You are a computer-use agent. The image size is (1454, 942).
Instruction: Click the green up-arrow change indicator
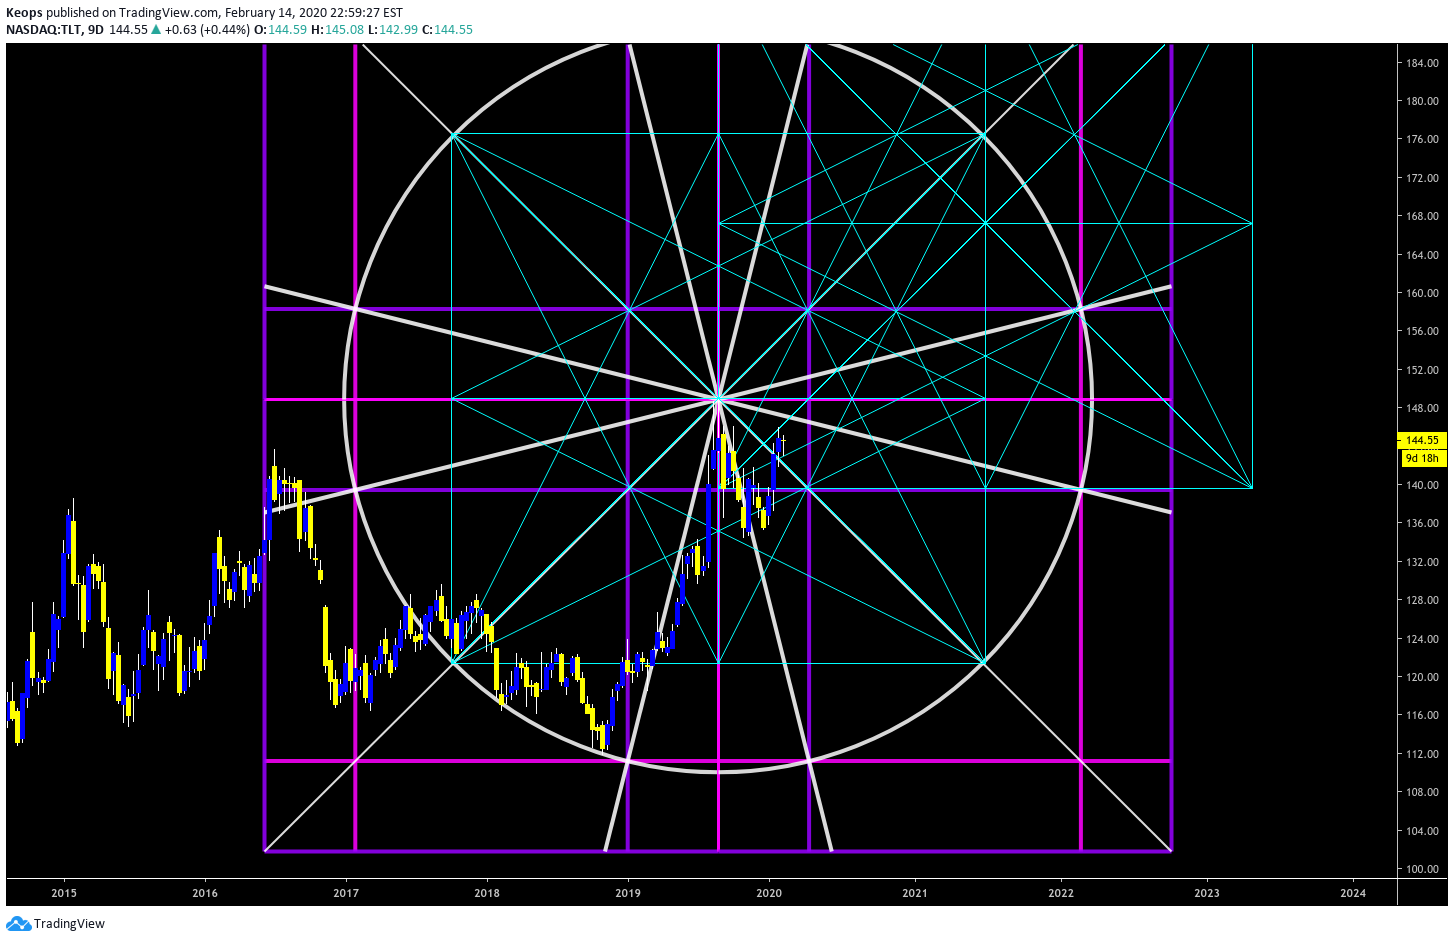coord(156,30)
